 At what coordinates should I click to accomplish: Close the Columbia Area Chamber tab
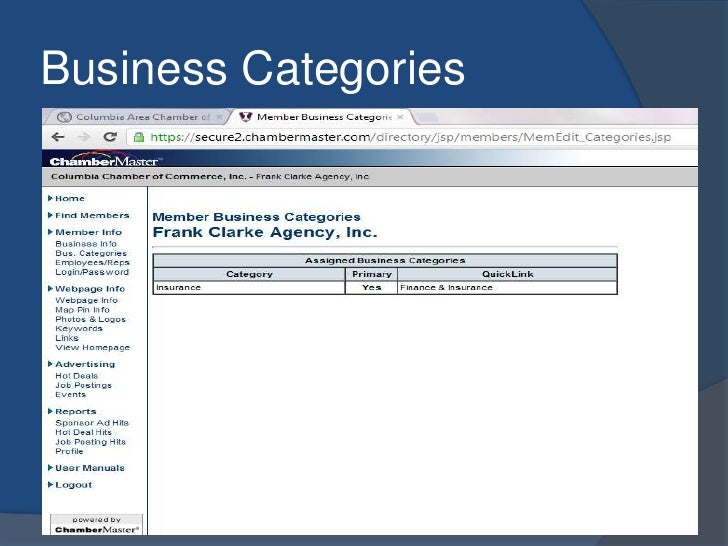click(x=220, y=117)
